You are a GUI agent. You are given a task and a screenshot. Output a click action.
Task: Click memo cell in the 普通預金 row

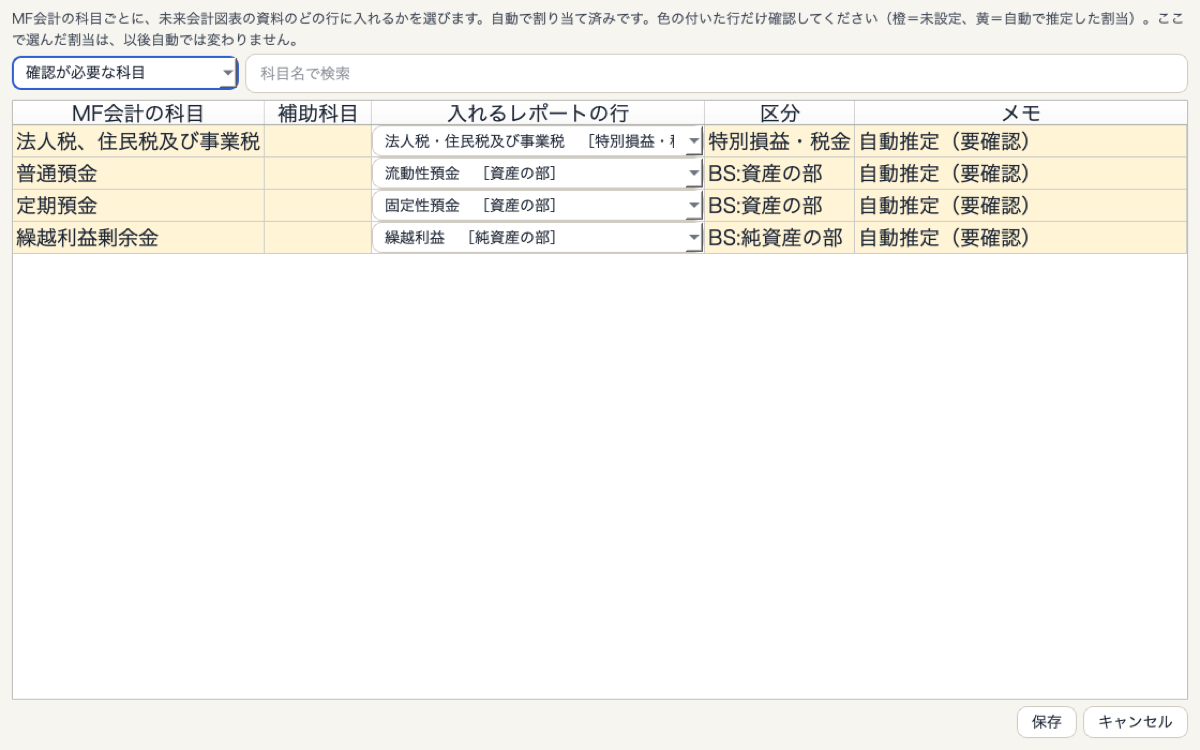1021,173
